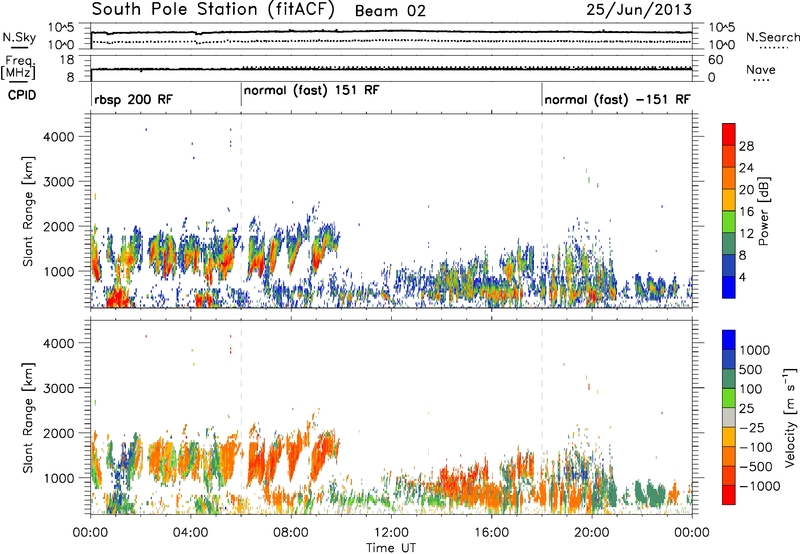Click the '12:00' time axis label
This screenshot has height=554, width=800.
coord(391,533)
